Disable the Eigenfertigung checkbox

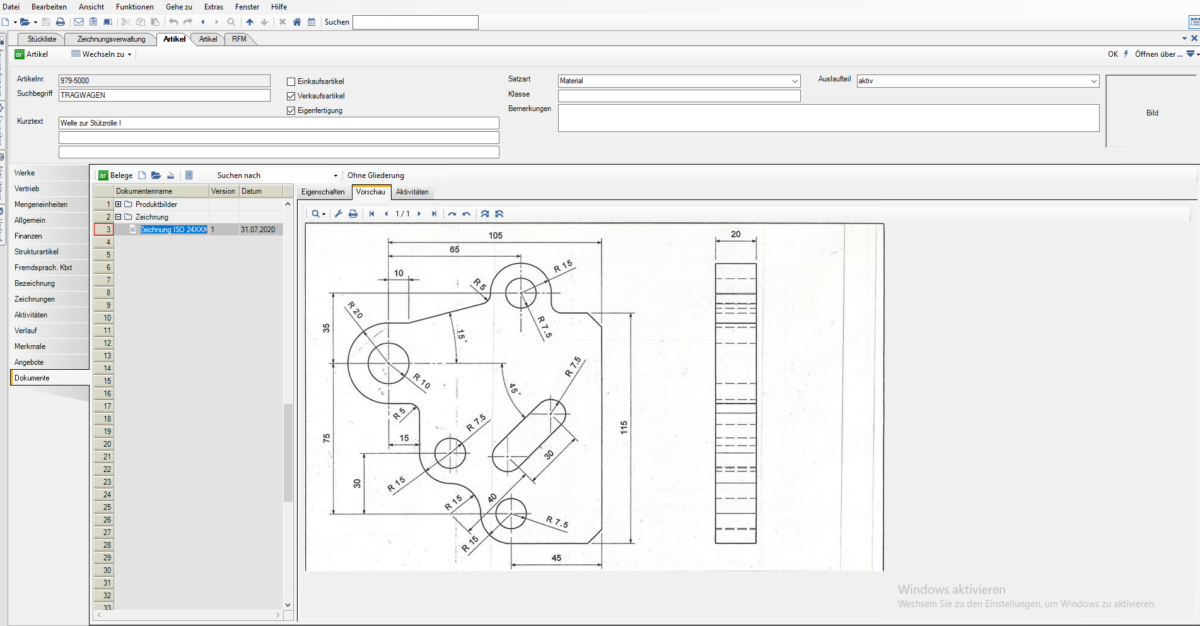(291, 110)
